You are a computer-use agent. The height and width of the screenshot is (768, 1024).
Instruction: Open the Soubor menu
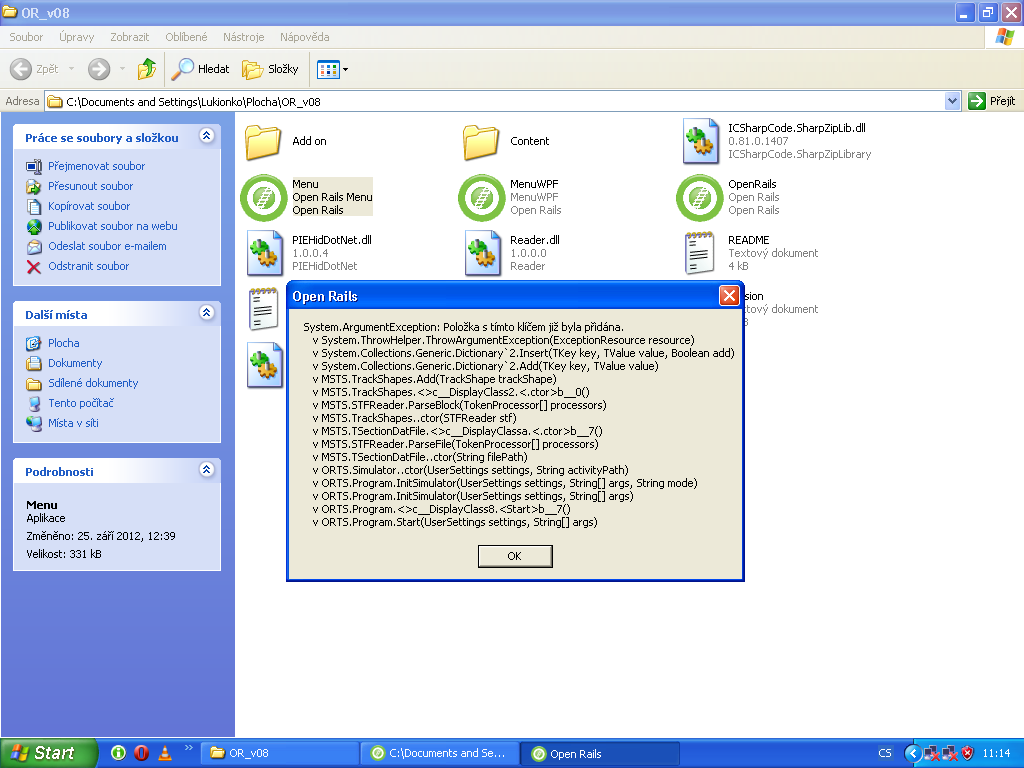coord(26,37)
